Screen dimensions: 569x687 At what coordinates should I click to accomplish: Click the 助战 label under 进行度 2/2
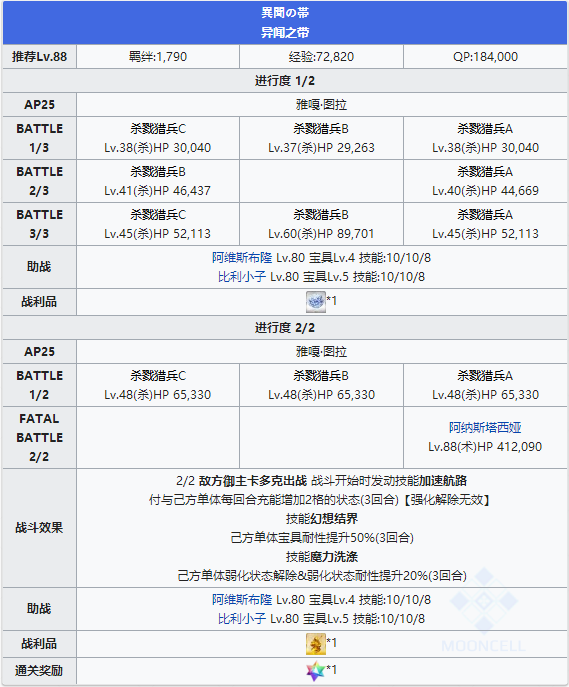coord(39,609)
